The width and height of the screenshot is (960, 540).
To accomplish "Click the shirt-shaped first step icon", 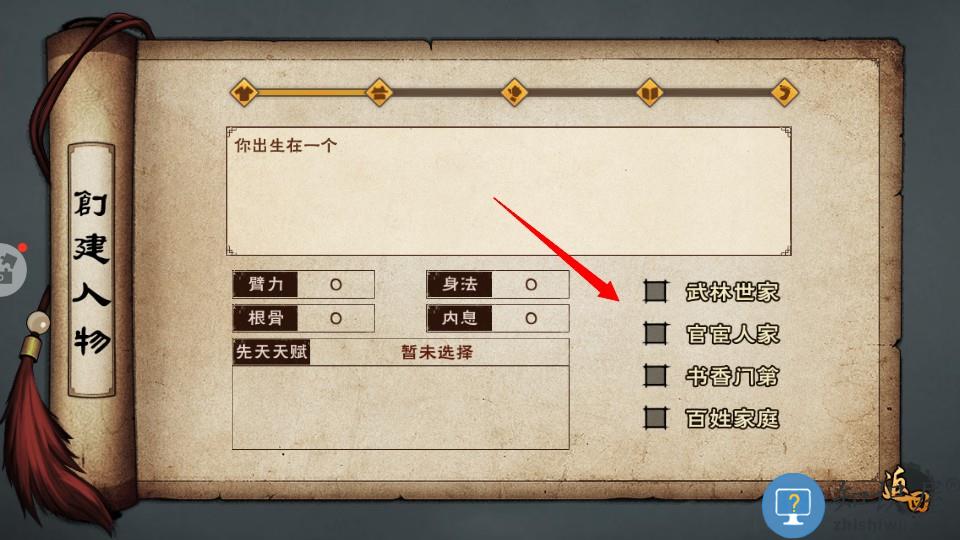I will click(244, 93).
